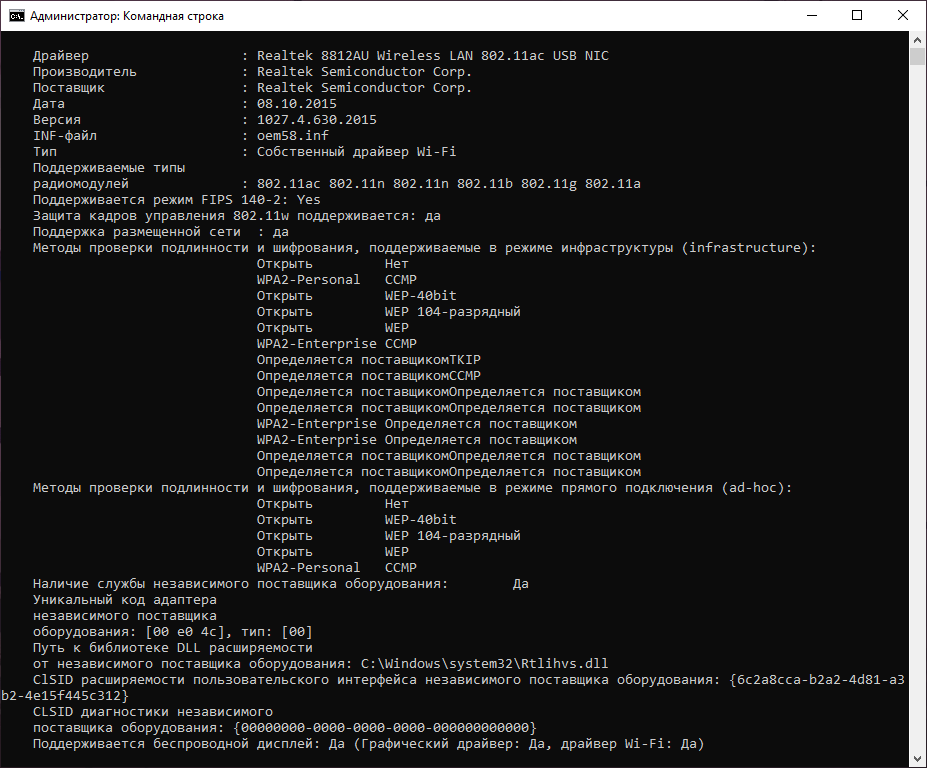This screenshot has height=768, width=927.
Task: Click the CLSID '{00000000-0000-0000-0000-000000000000}'
Action: [385, 727]
